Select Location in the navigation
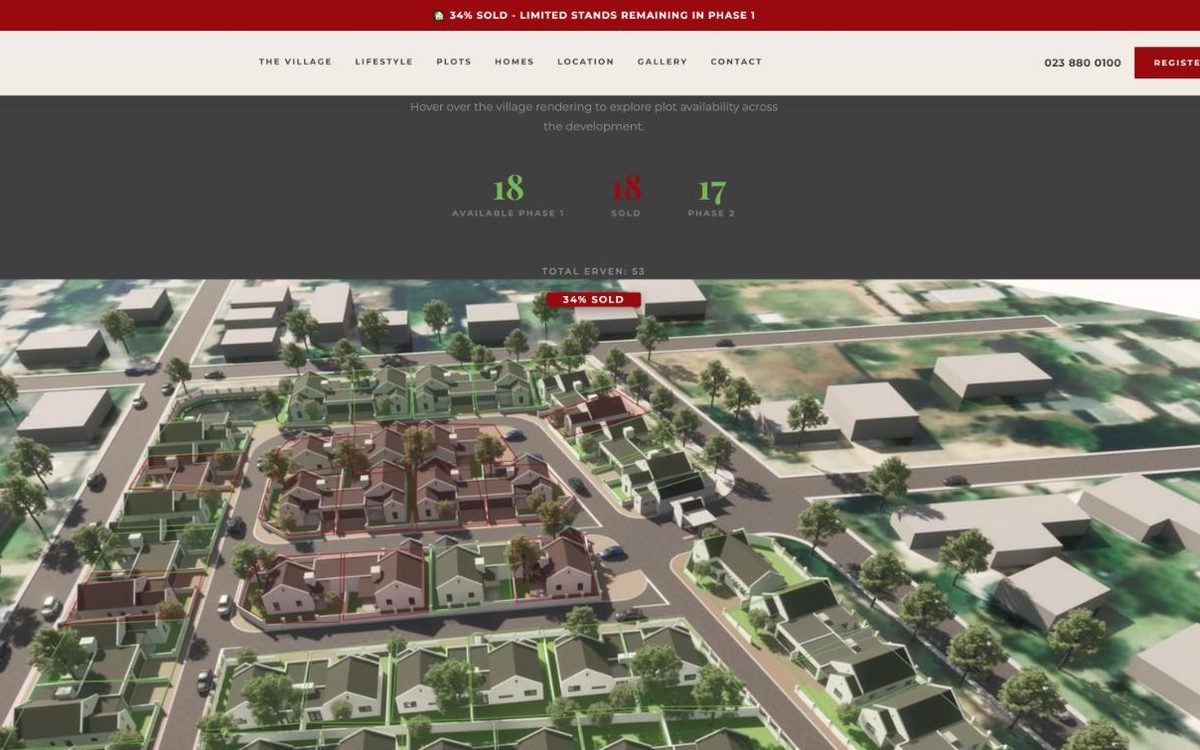The width and height of the screenshot is (1200, 750). [x=586, y=62]
